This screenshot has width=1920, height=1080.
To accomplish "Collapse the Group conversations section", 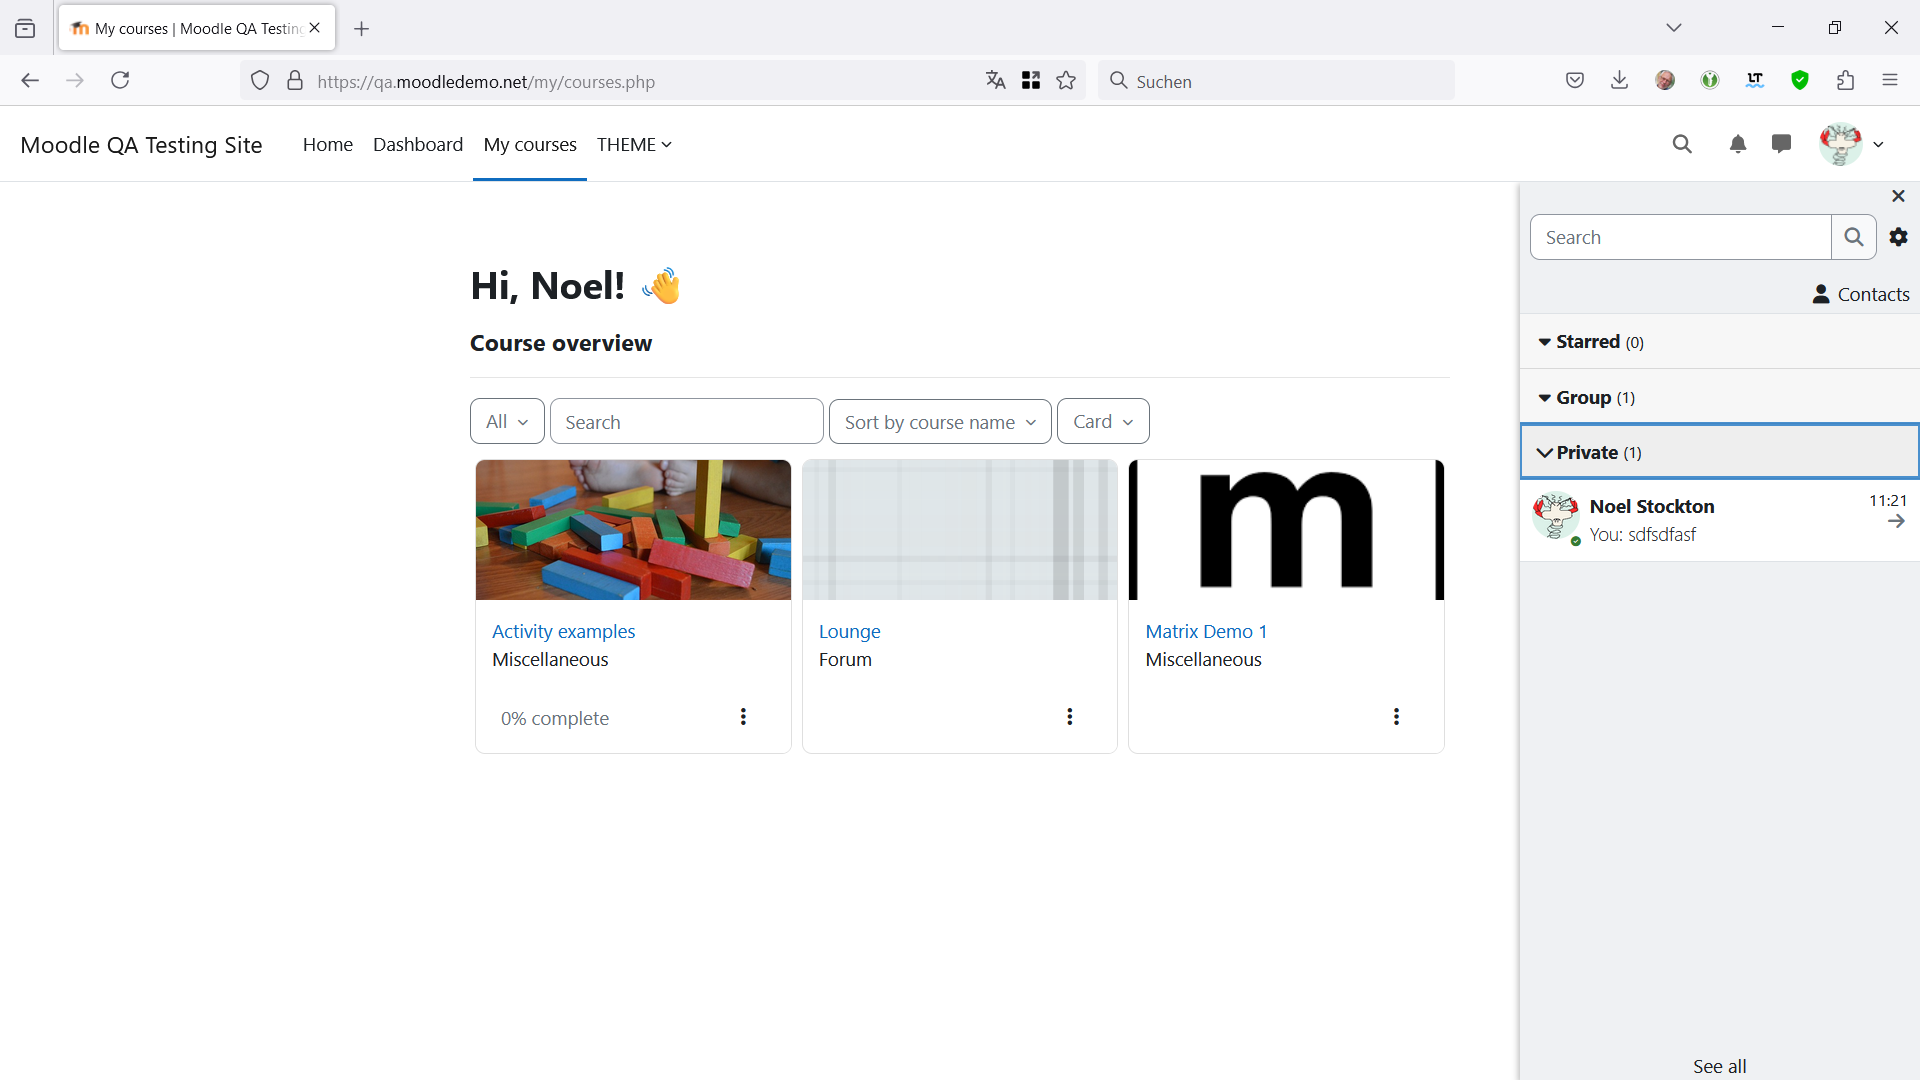I will coord(1719,398).
